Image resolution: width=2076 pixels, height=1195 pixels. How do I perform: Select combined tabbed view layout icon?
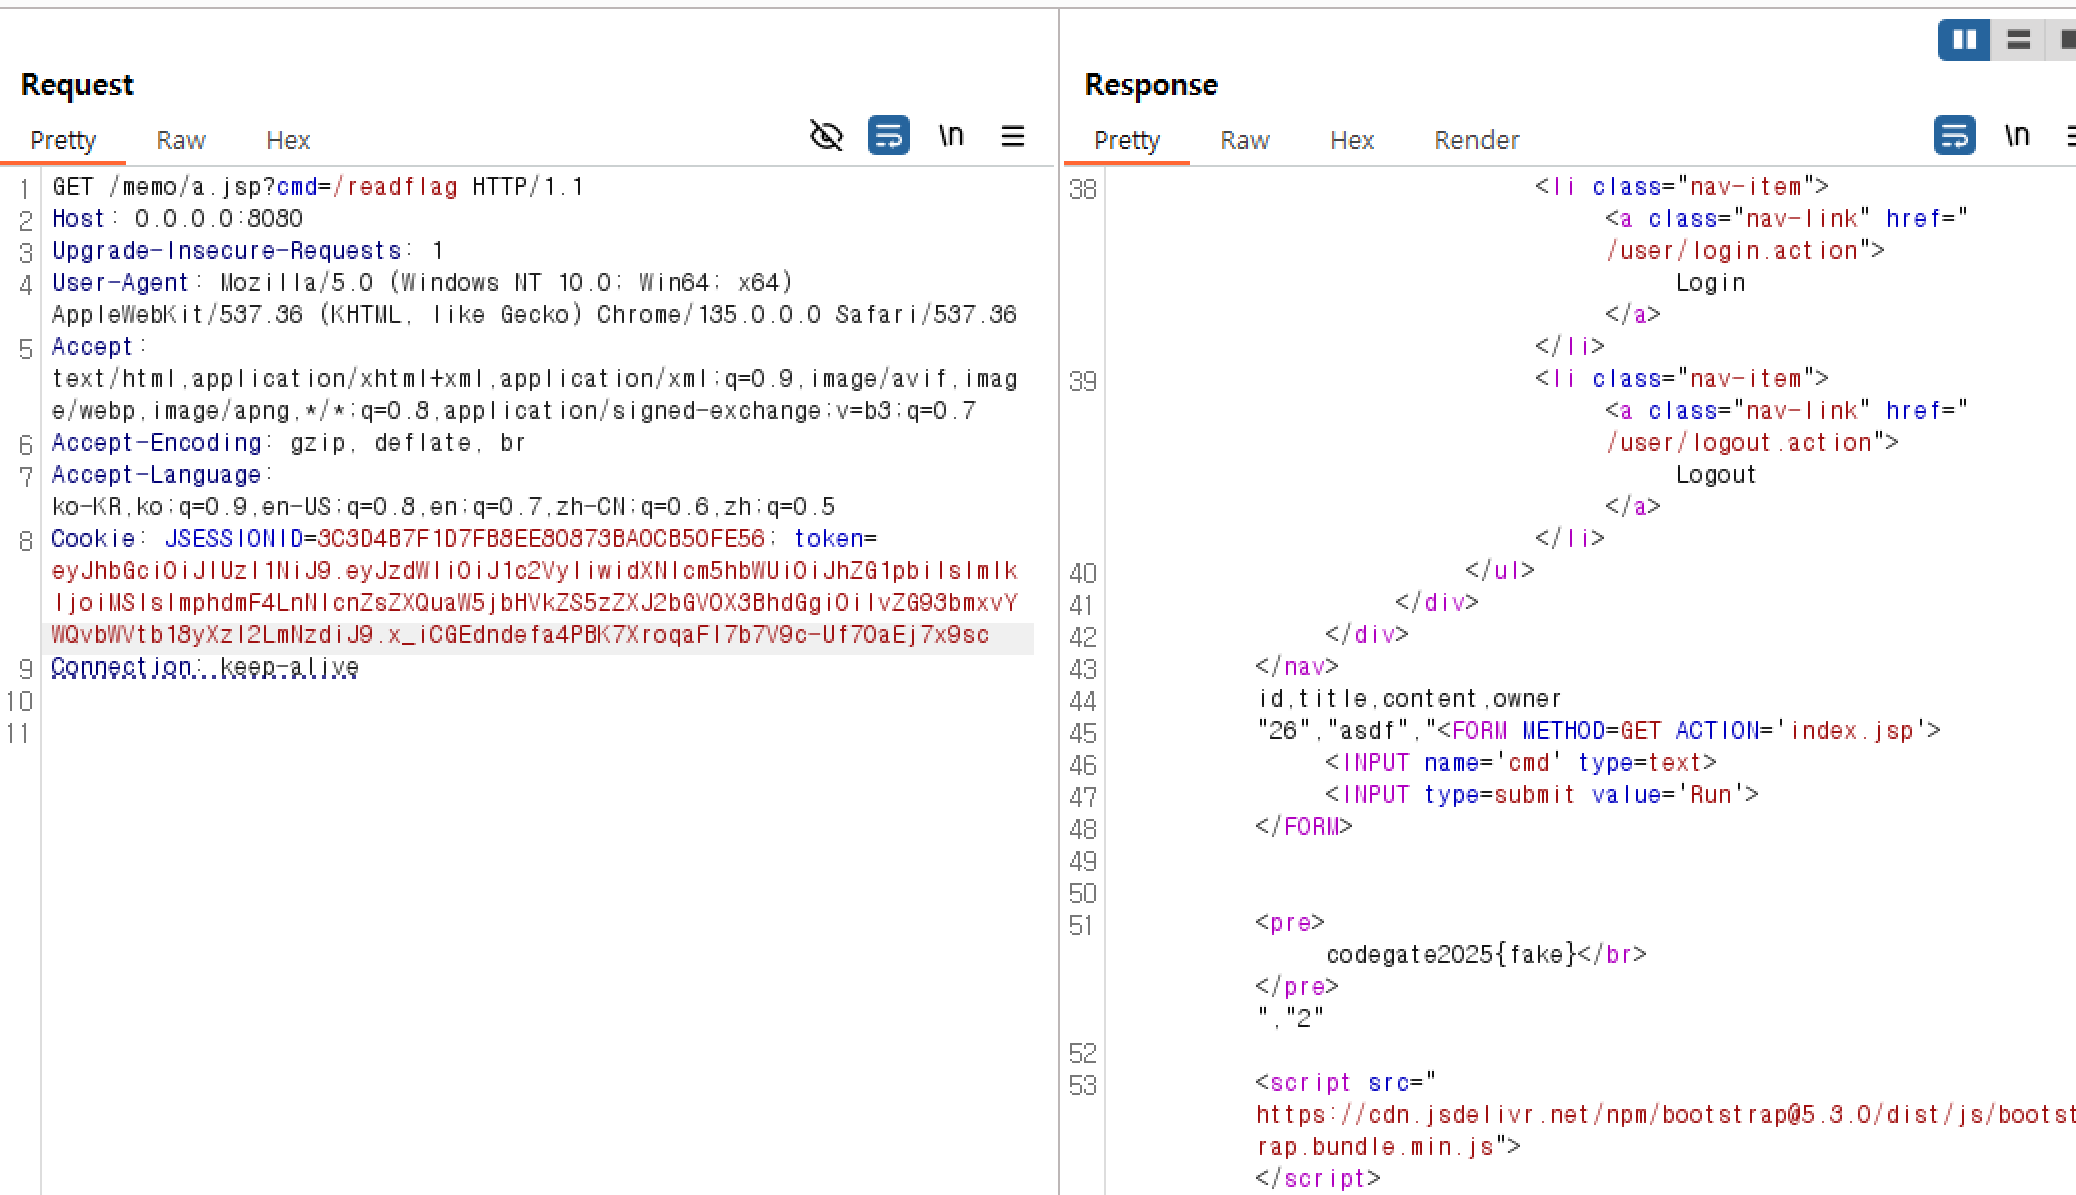2066,40
